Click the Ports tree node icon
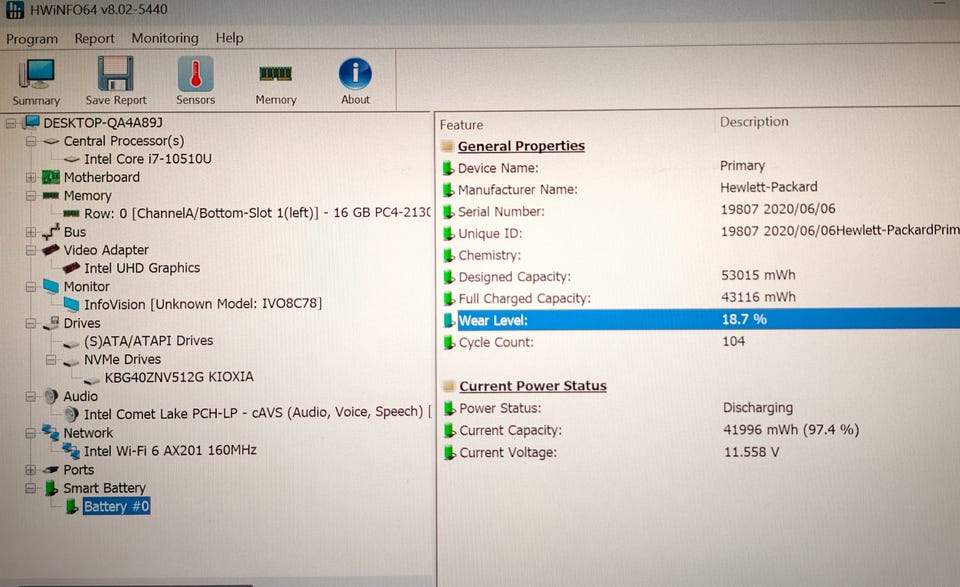The height and width of the screenshot is (587, 960). pyautogui.click(x=50, y=469)
